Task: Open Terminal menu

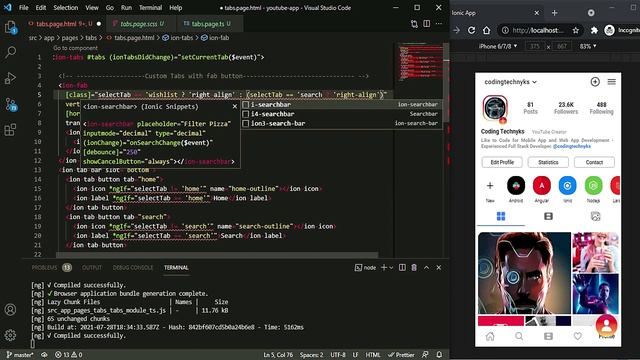Action: (150, 7)
